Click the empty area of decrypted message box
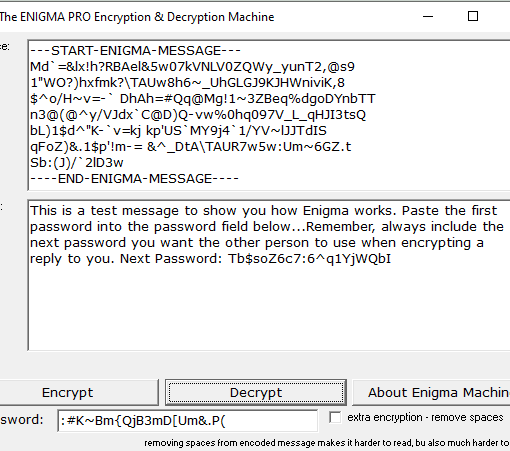The height and width of the screenshot is (451, 510). coord(269,308)
